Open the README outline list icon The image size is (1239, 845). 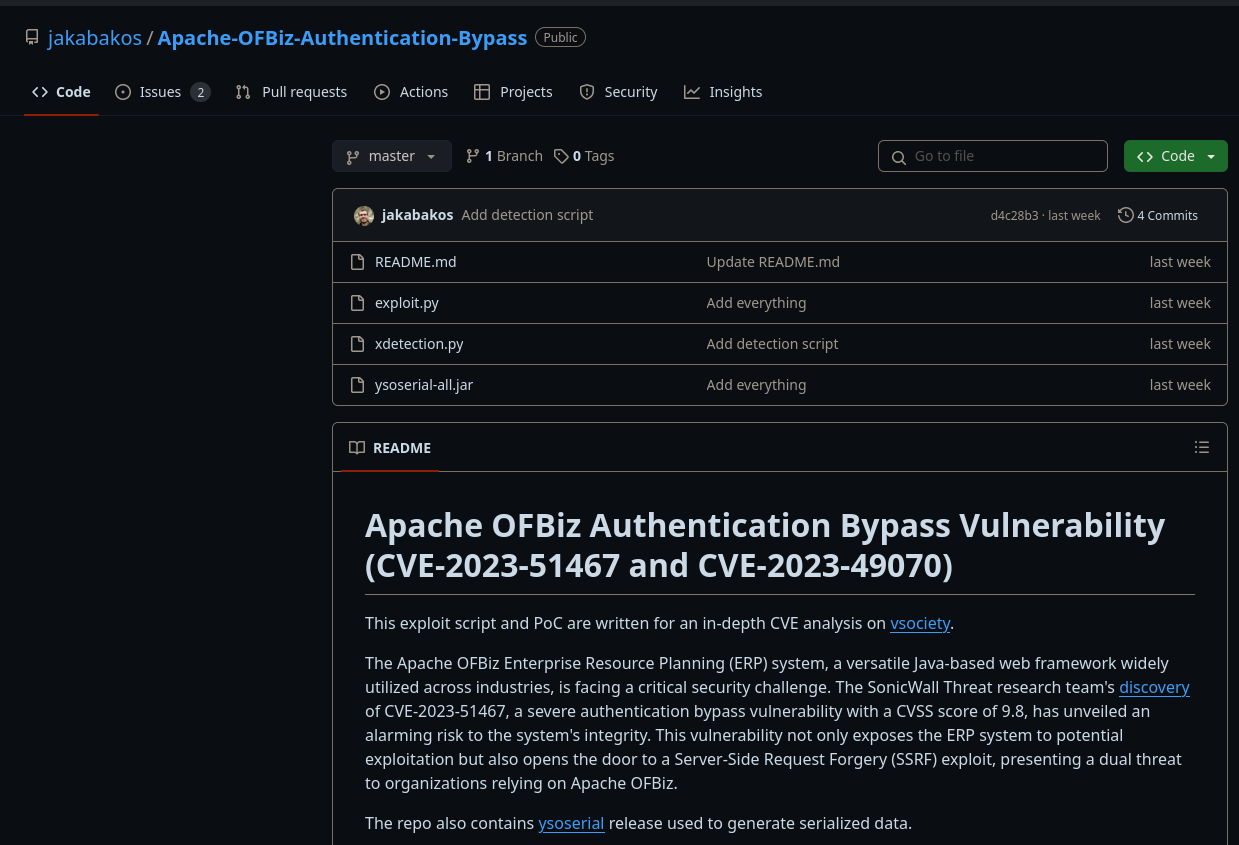point(1202,447)
